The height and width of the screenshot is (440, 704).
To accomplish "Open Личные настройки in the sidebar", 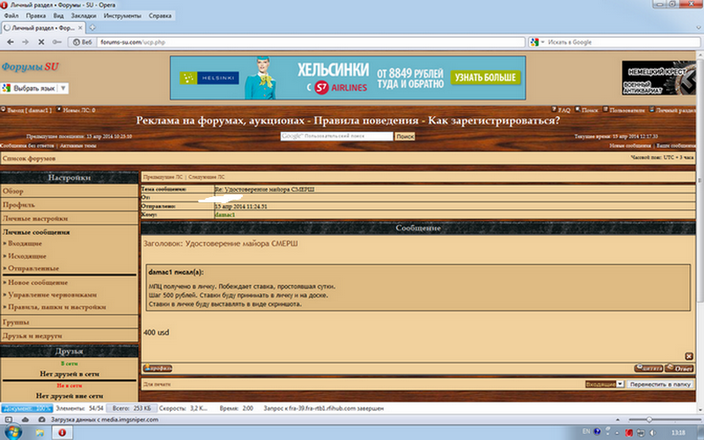I will pos(36,217).
